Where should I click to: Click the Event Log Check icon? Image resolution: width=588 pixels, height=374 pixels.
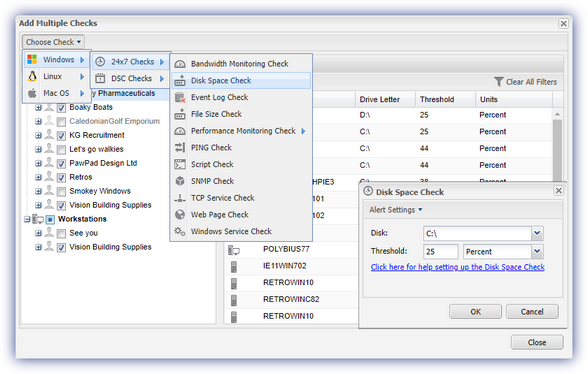click(180, 98)
